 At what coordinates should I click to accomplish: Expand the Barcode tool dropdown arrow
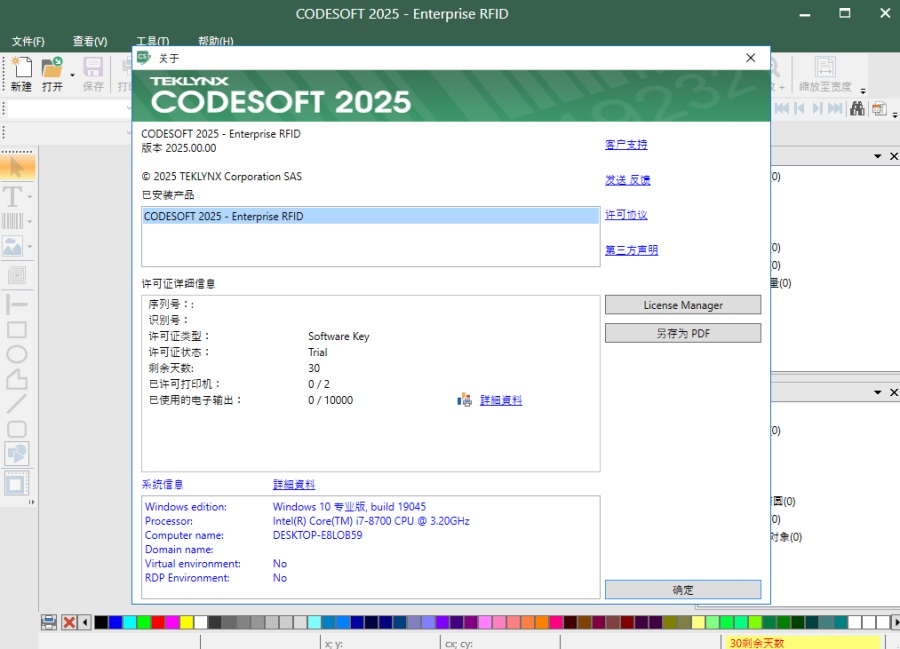[30, 221]
